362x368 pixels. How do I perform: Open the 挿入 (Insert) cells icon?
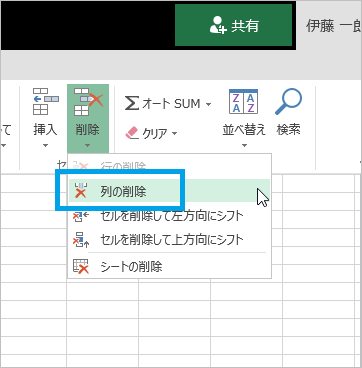pos(46,102)
